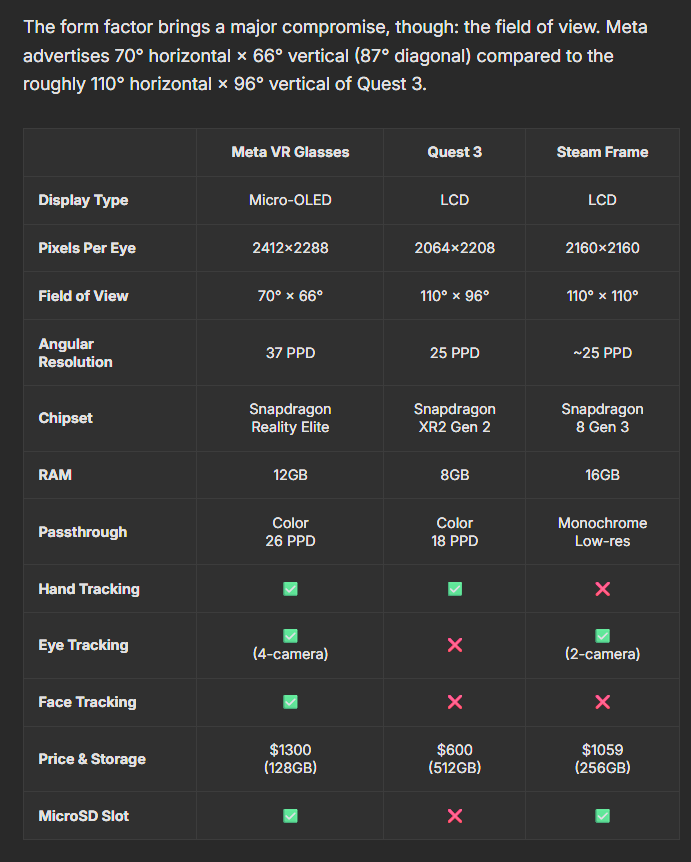Viewport: 691px width, 862px height.
Task: Click the 12GB RAM value
Action: pyautogui.click(x=290, y=475)
